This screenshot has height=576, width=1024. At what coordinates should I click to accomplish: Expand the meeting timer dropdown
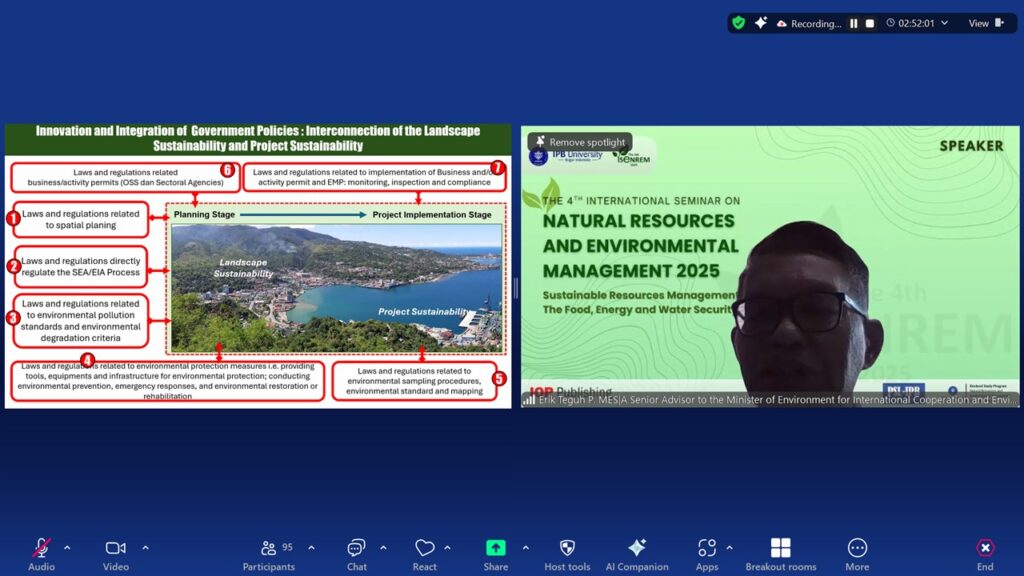click(944, 23)
